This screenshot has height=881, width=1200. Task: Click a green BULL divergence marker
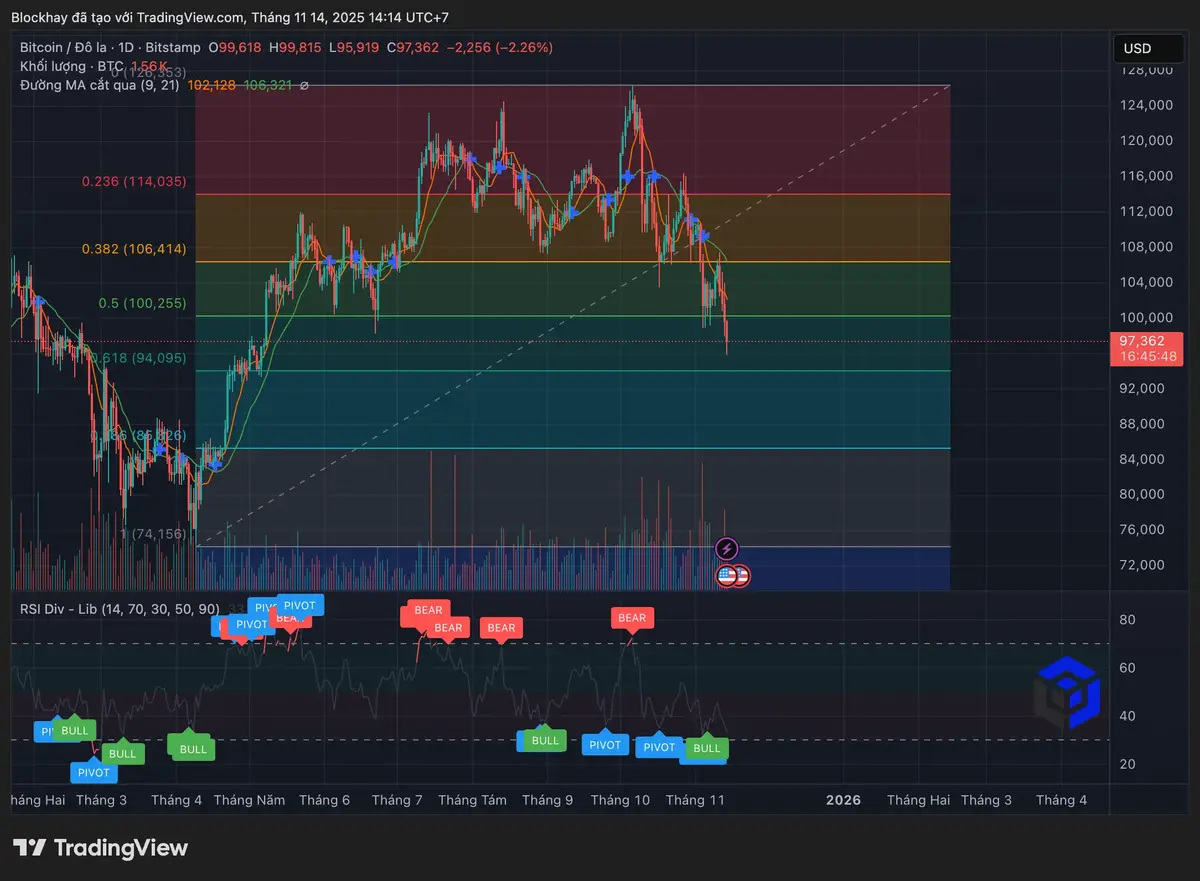(191, 748)
